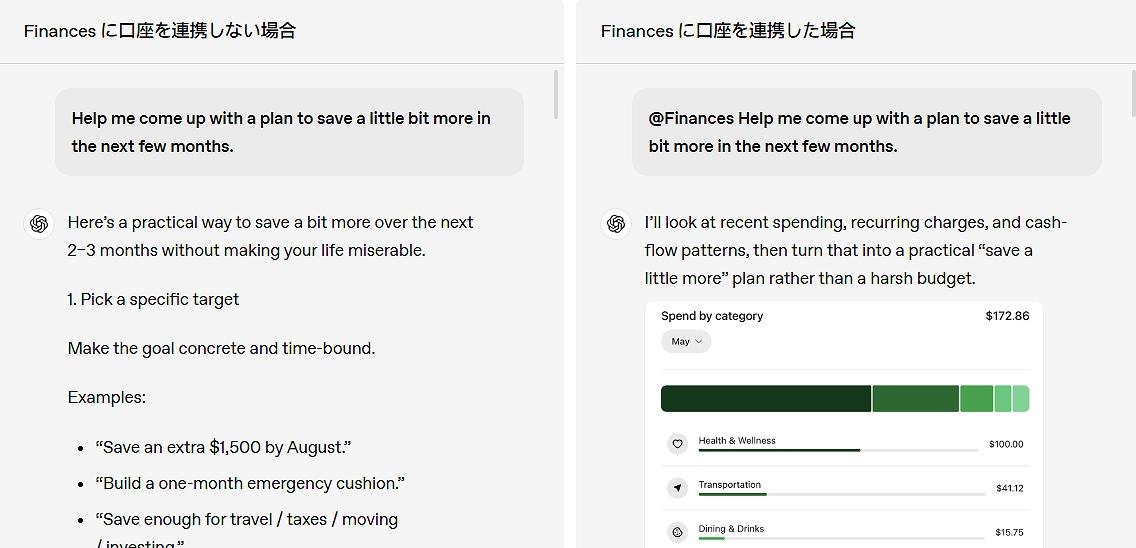Screen dimensions: 1136x548
Task: Click the darkest green bar segment
Action: (766, 399)
